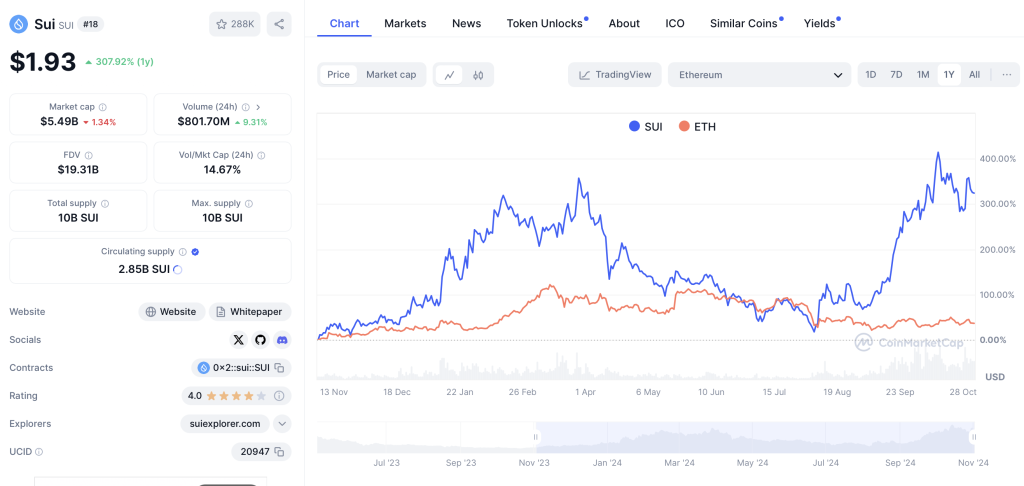
Task: Set chart range to All
Action: click(974, 74)
